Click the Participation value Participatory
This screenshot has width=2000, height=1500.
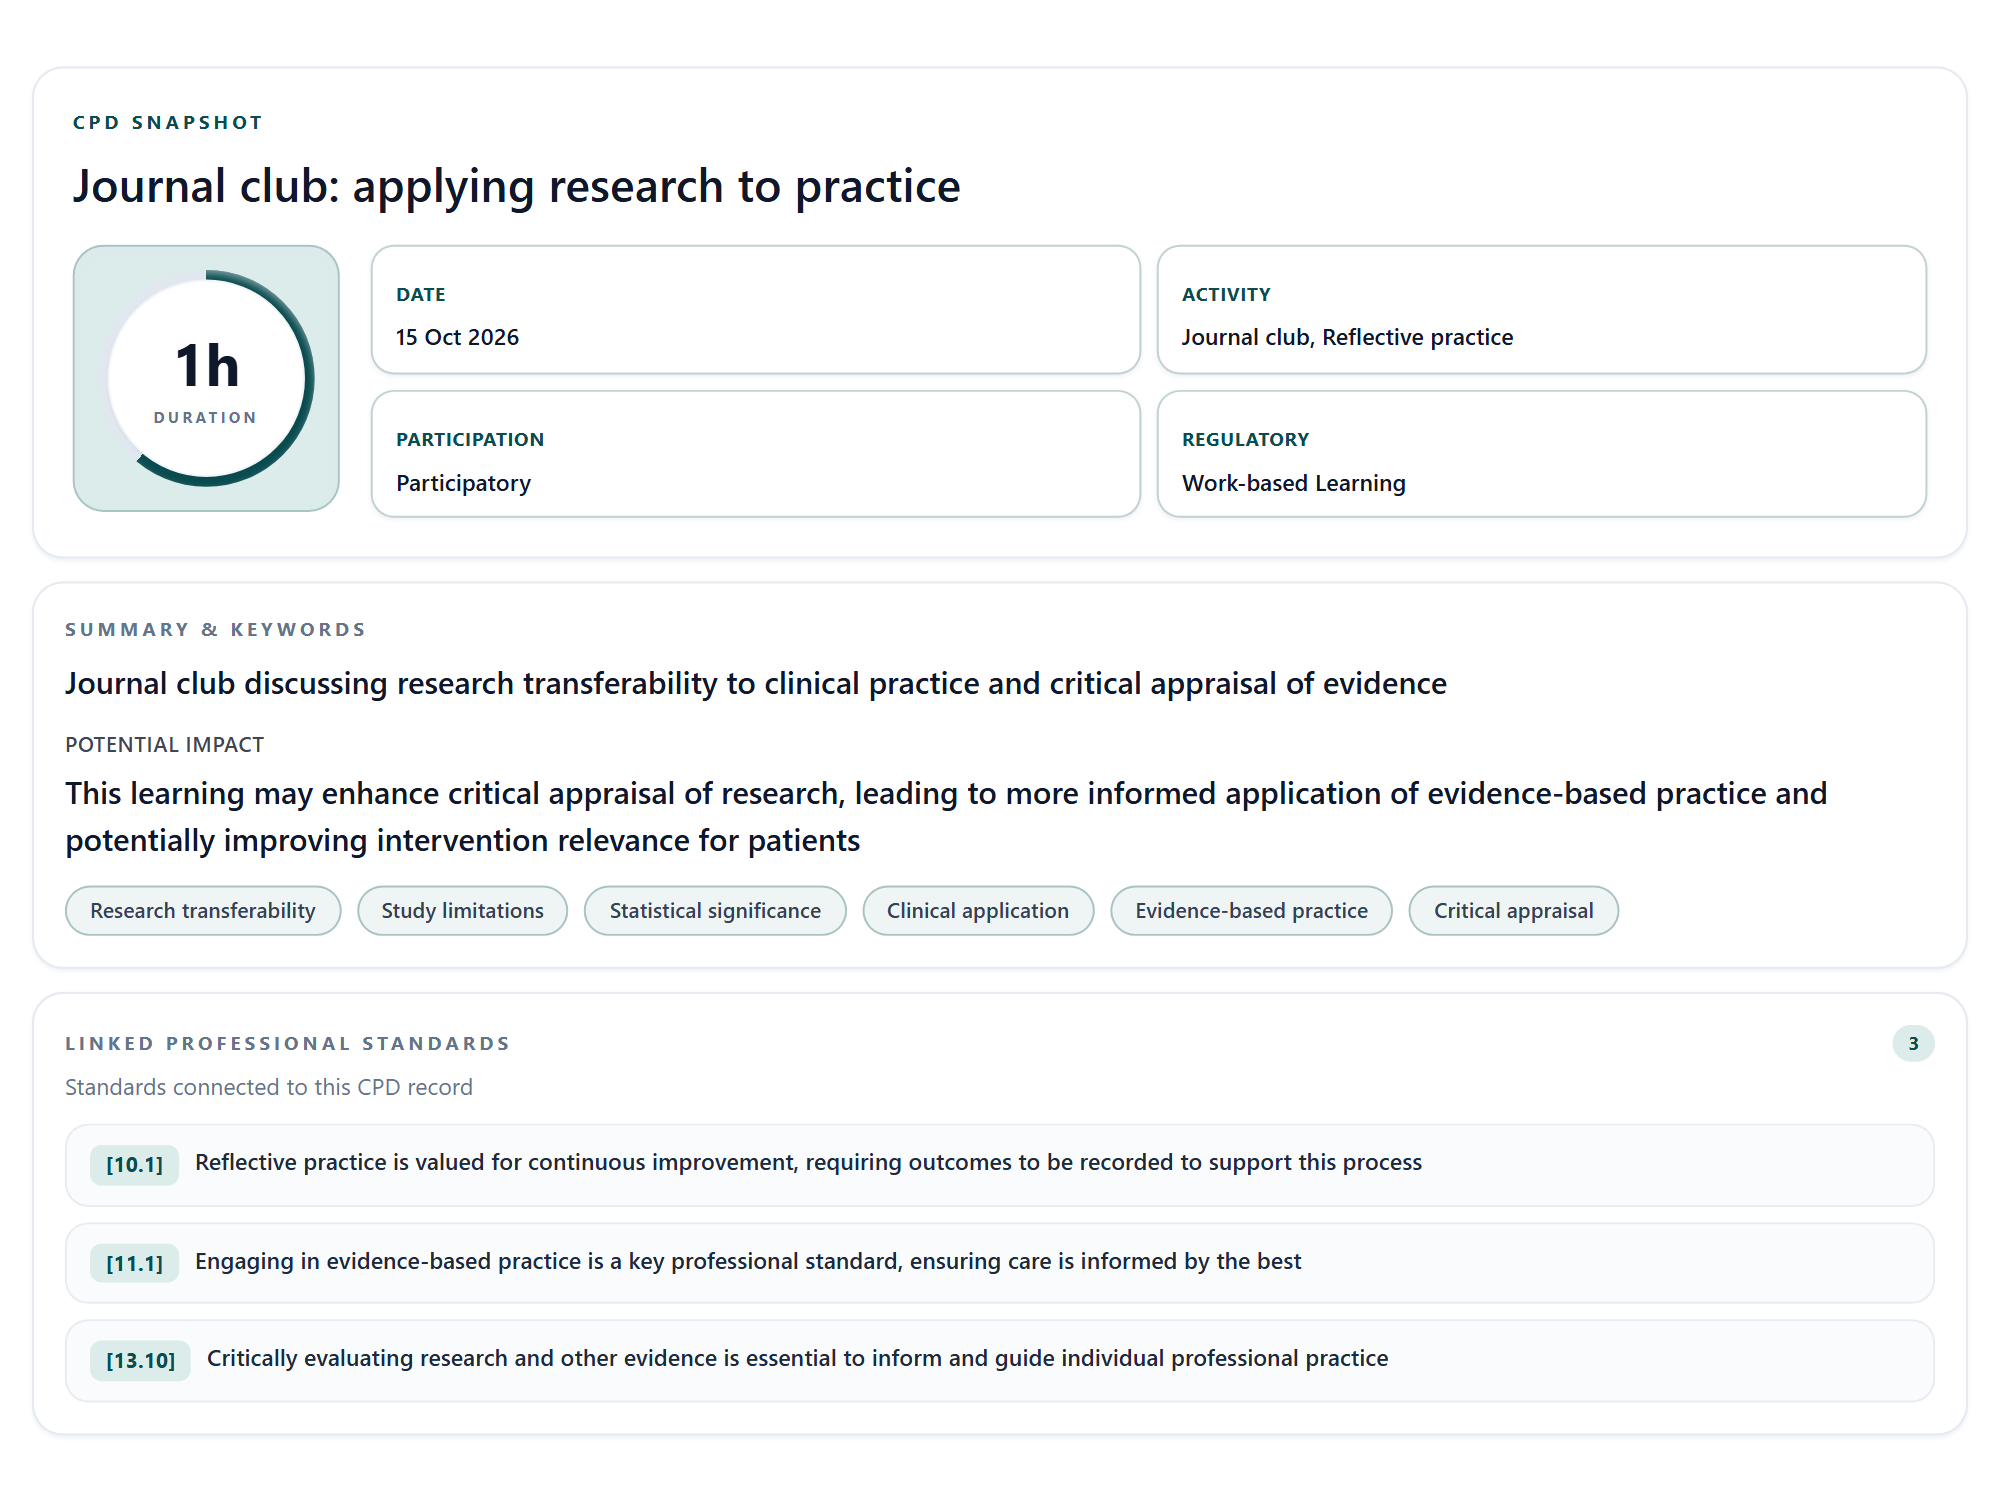[x=463, y=483]
